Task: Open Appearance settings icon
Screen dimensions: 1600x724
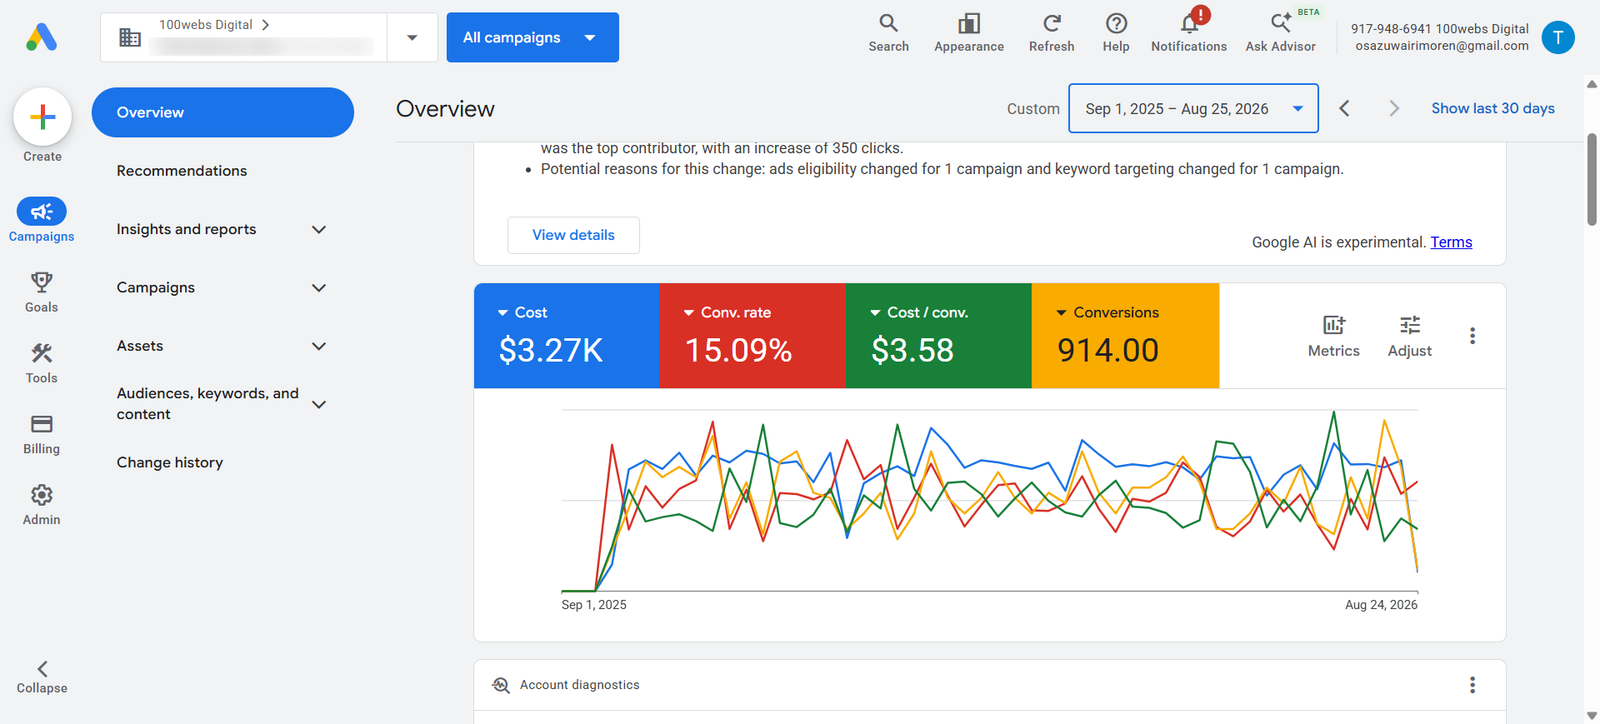Action: 969,23
